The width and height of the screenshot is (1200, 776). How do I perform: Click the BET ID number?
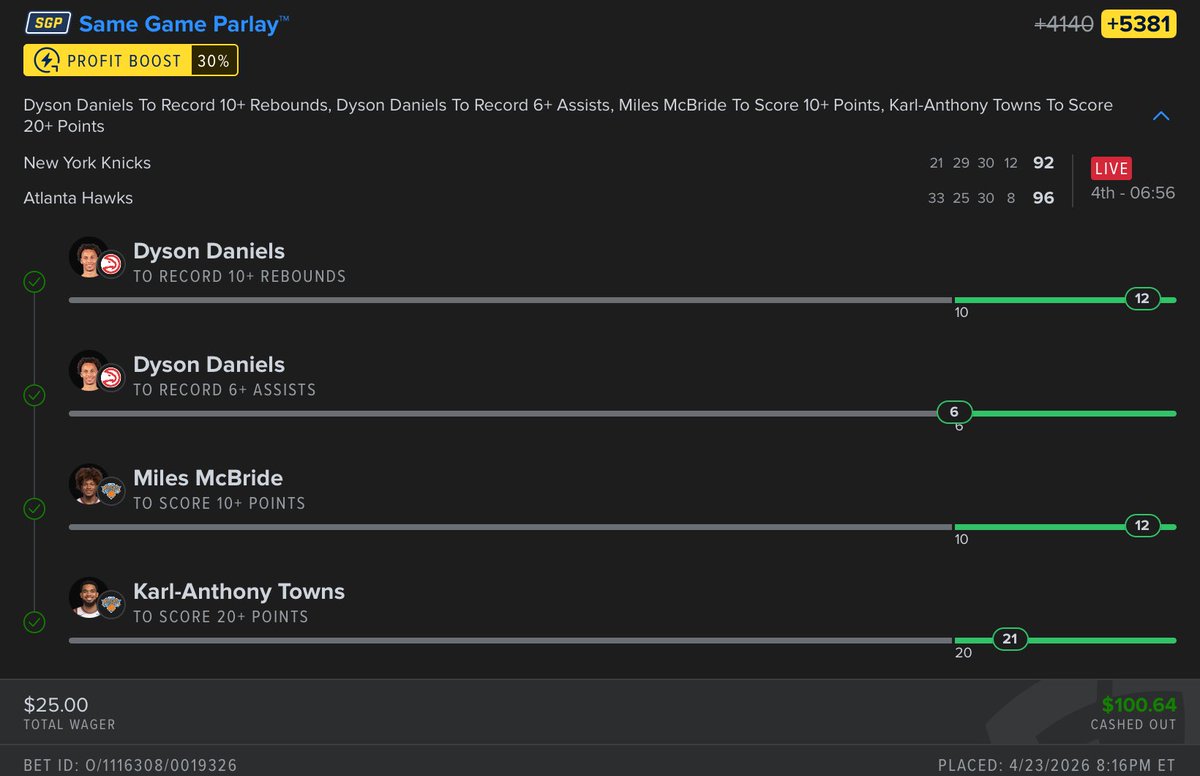pyautogui.click(x=130, y=765)
